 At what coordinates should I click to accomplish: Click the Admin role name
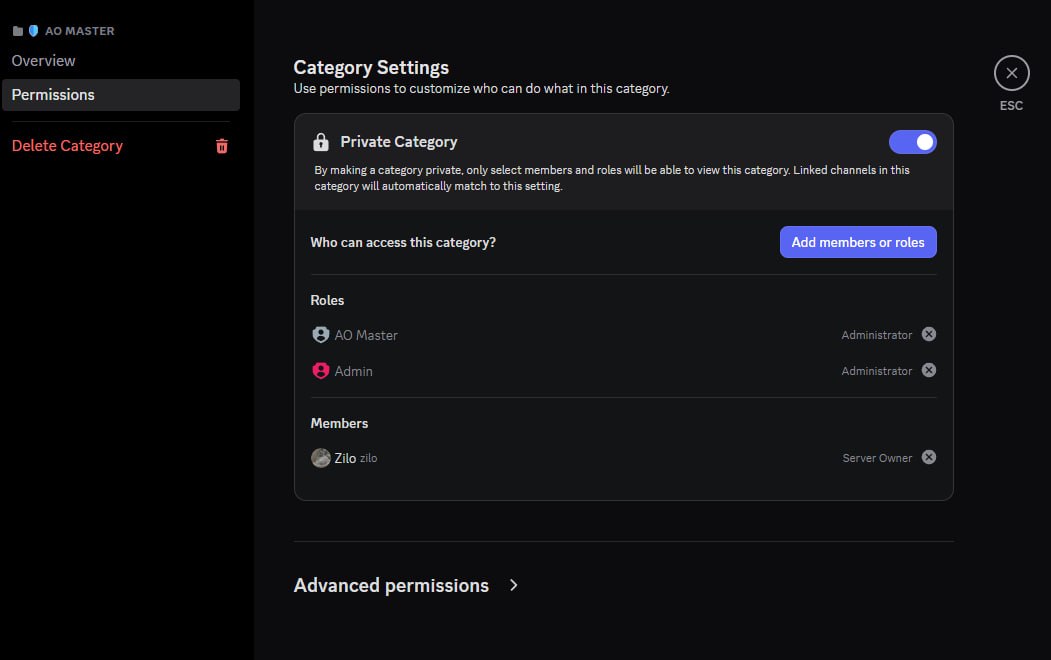coord(353,371)
